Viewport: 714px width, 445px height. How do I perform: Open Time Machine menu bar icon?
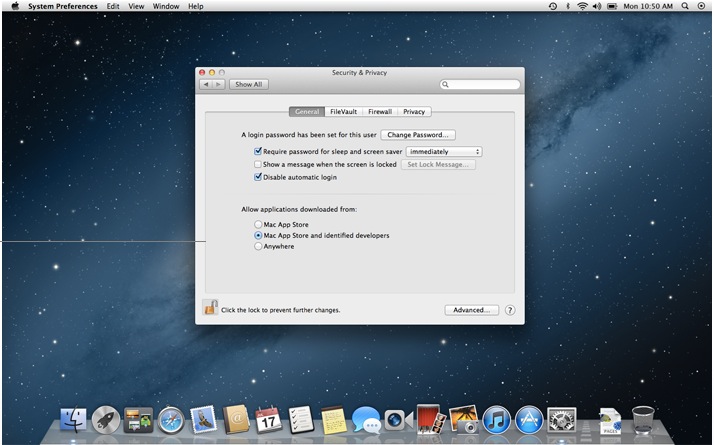[x=553, y=6]
